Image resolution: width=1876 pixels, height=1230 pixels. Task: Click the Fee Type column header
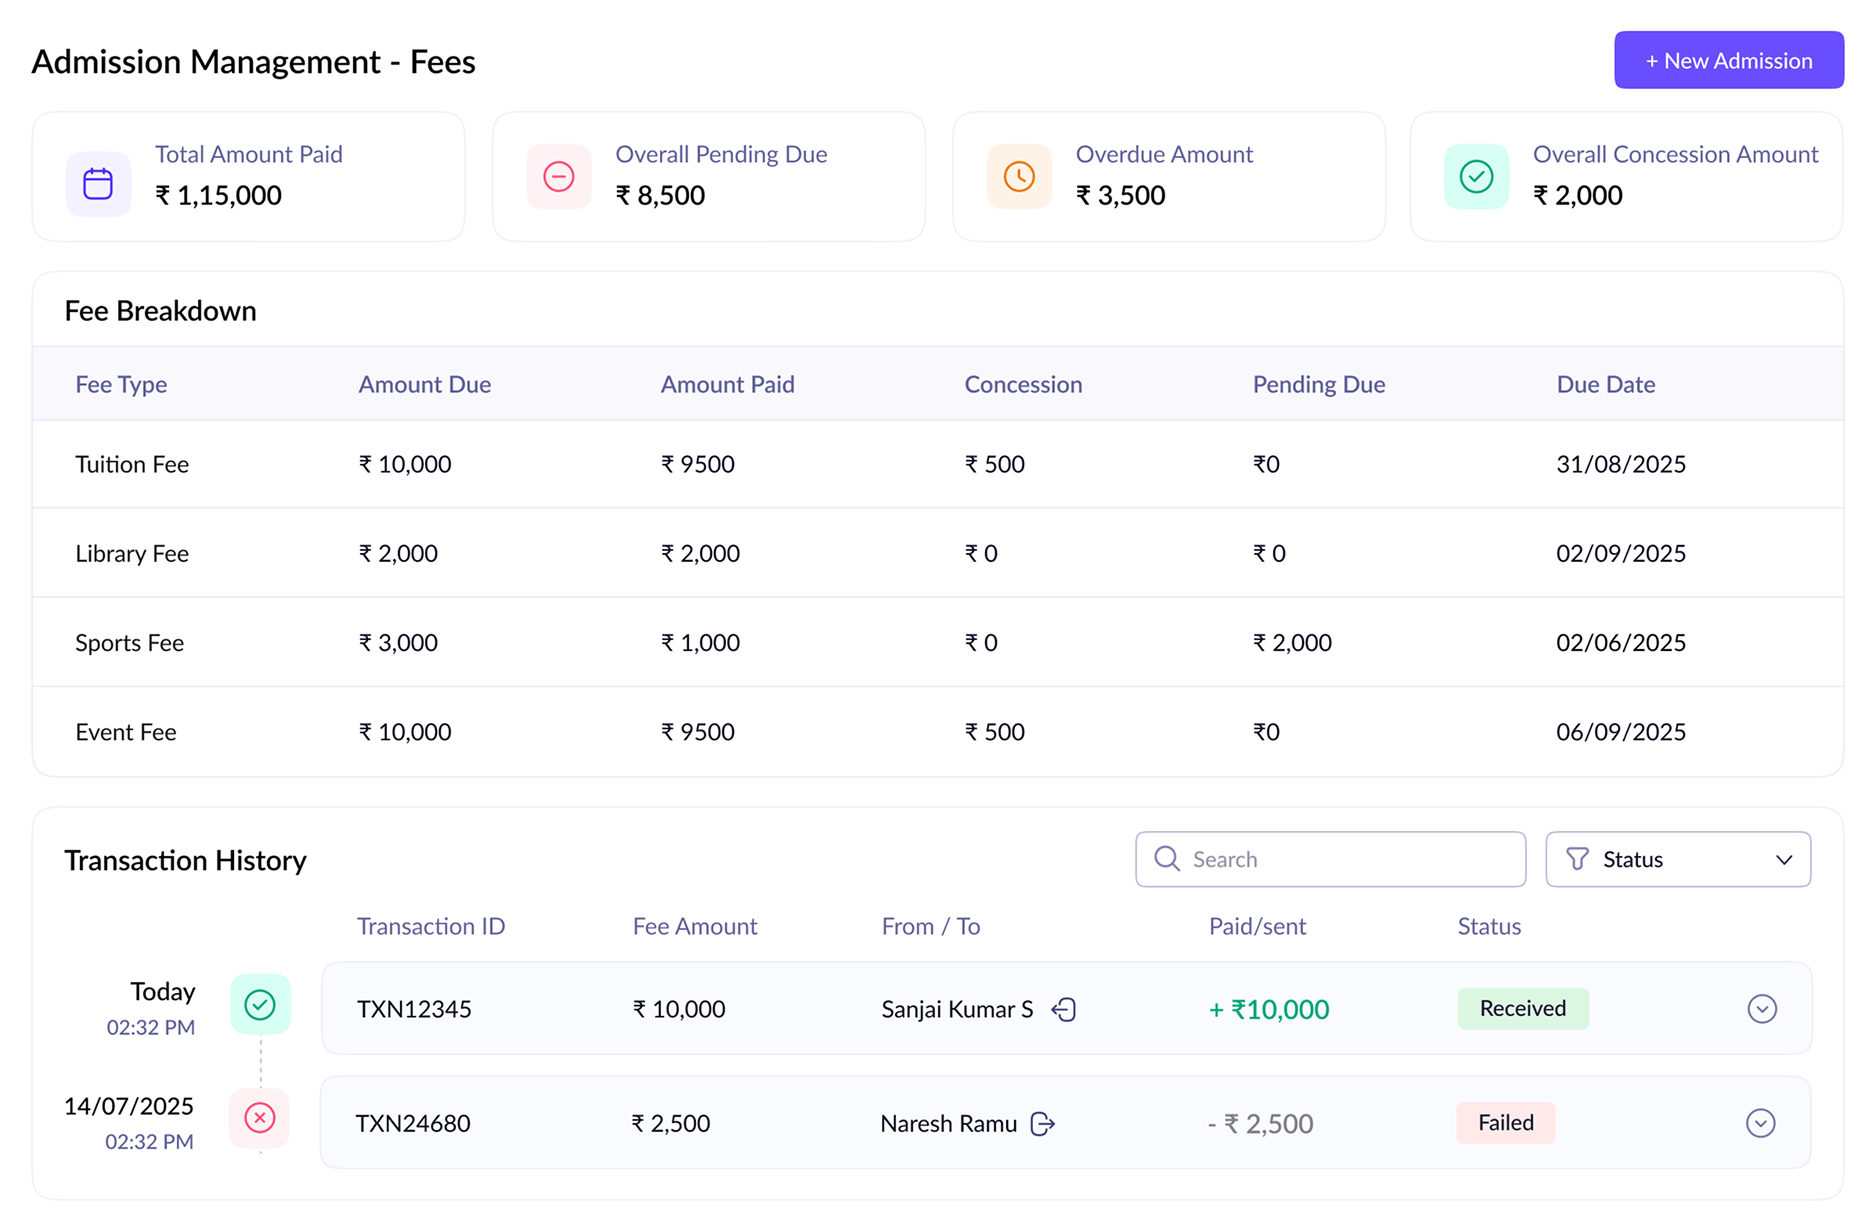(121, 385)
